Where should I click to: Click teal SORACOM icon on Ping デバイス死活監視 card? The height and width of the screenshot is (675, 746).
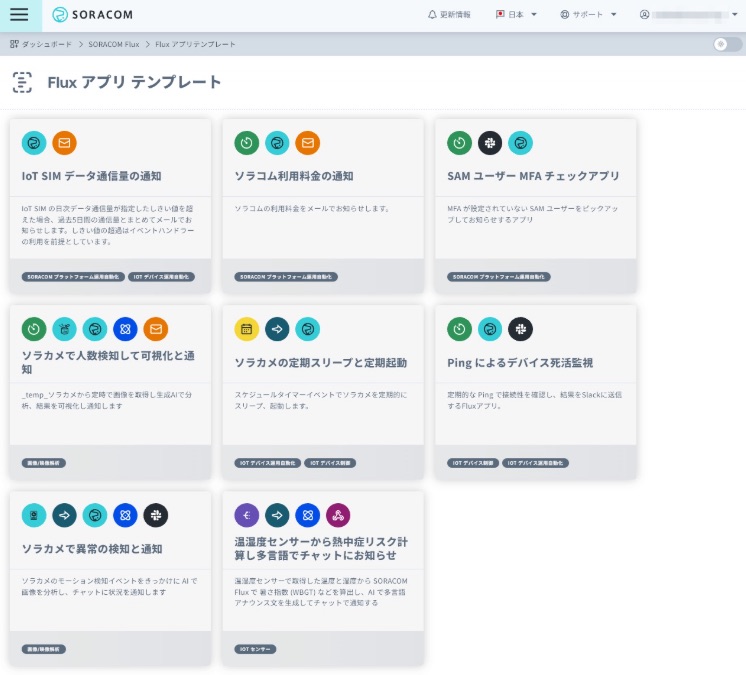pyautogui.click(x=490, y=329)
